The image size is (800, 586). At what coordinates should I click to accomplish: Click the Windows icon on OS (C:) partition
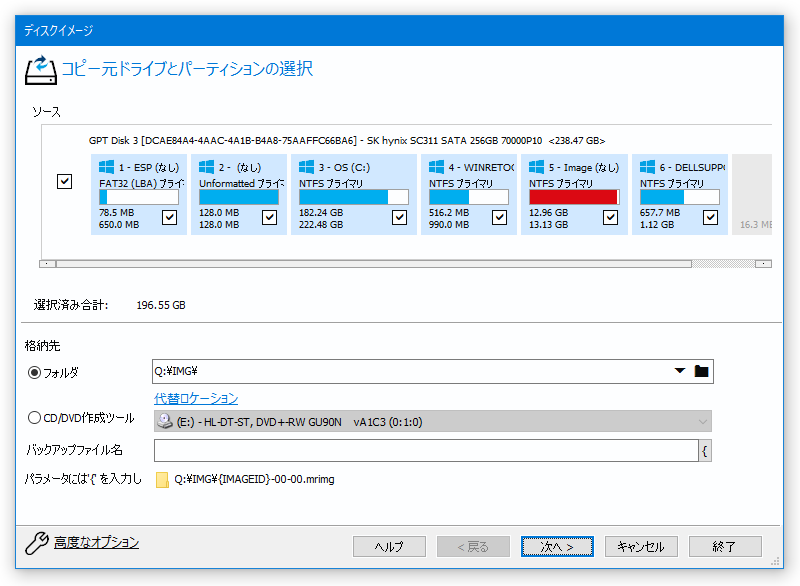tap(307, 167)
